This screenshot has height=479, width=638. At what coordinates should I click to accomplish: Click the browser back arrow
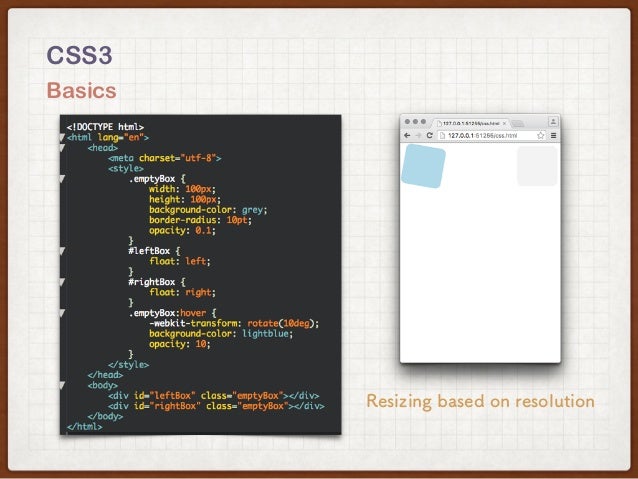[407, 136]
